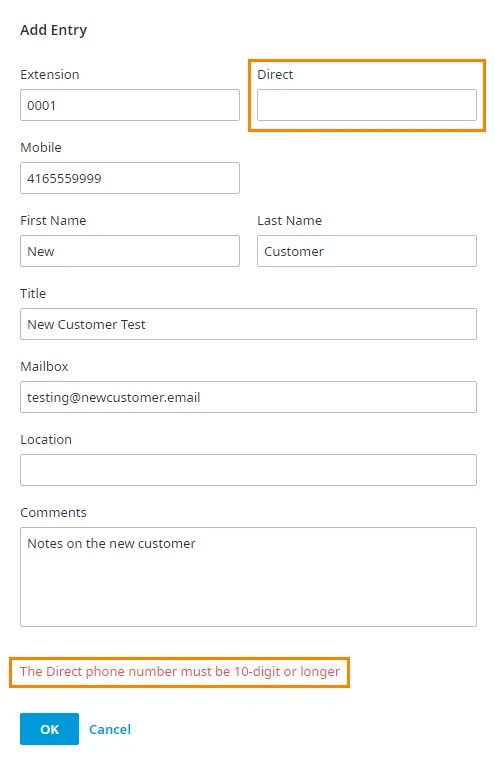Click the Extension field containing 0001
This screenshot has height=768, width=495.
coord(130,105)
